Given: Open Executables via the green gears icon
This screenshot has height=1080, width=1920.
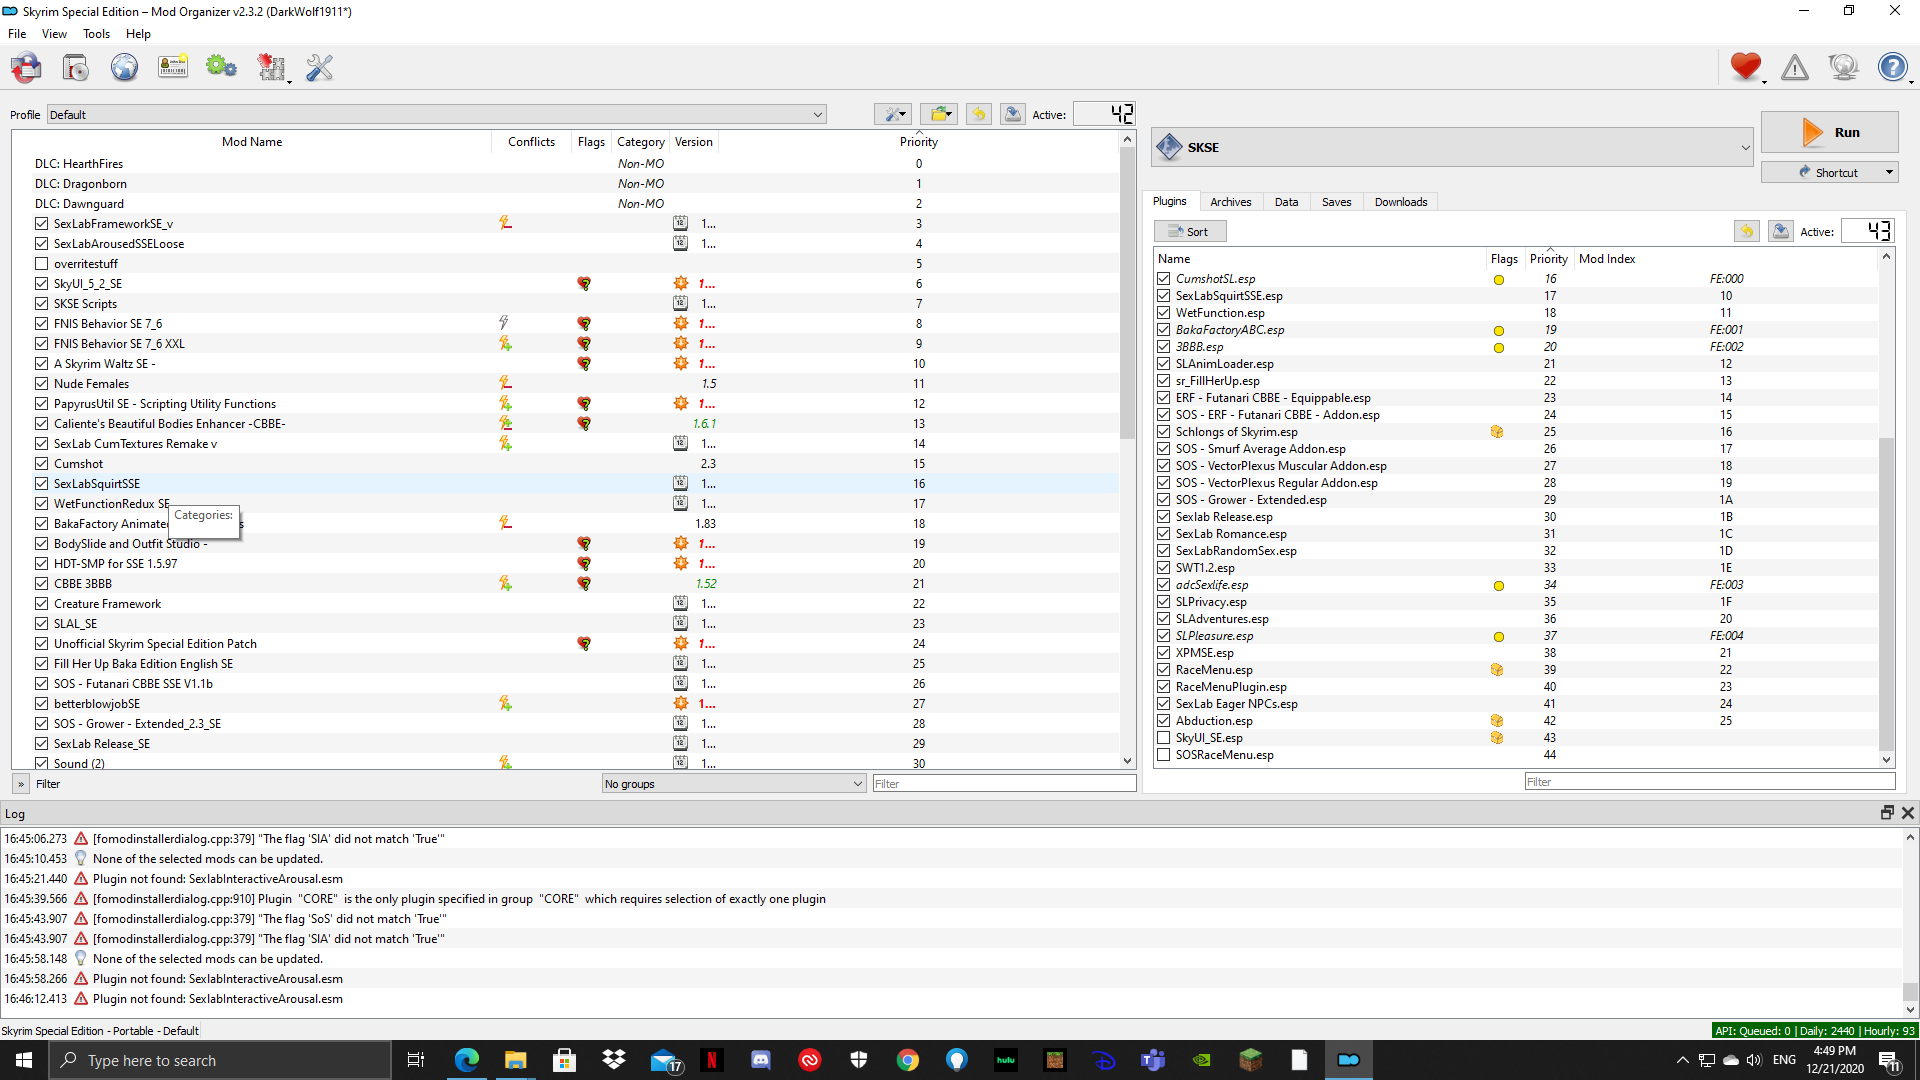Looking at the screenshot, I should 221,67.
